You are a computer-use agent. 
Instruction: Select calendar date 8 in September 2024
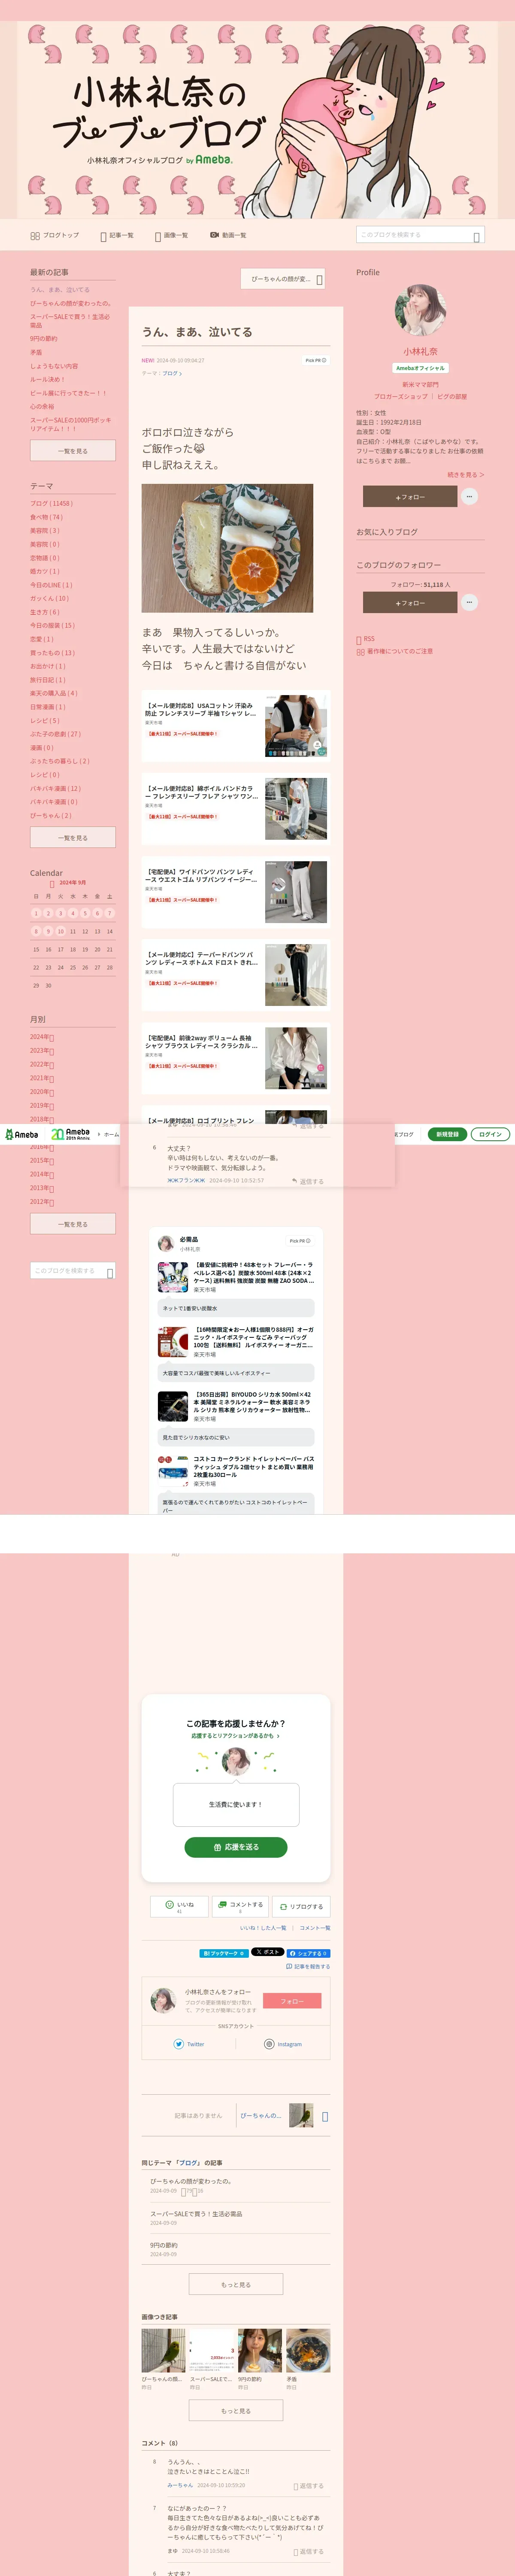(36, 931)
